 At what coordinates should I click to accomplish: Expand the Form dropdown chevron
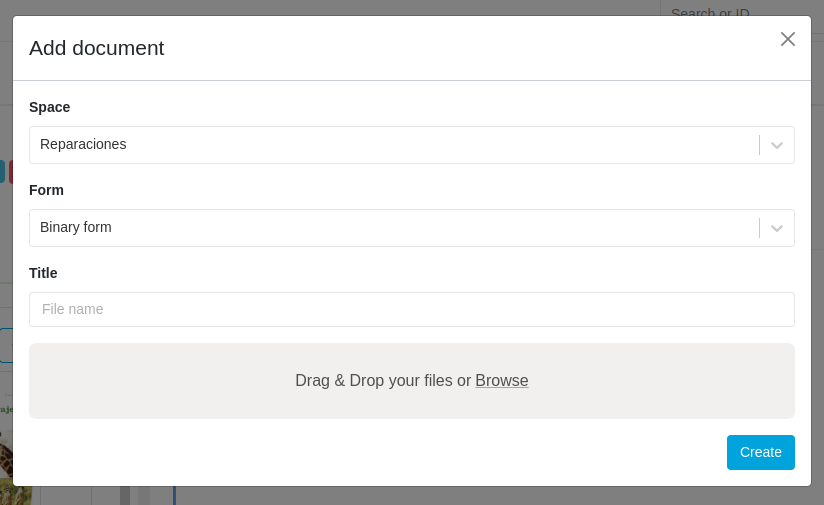777,228
